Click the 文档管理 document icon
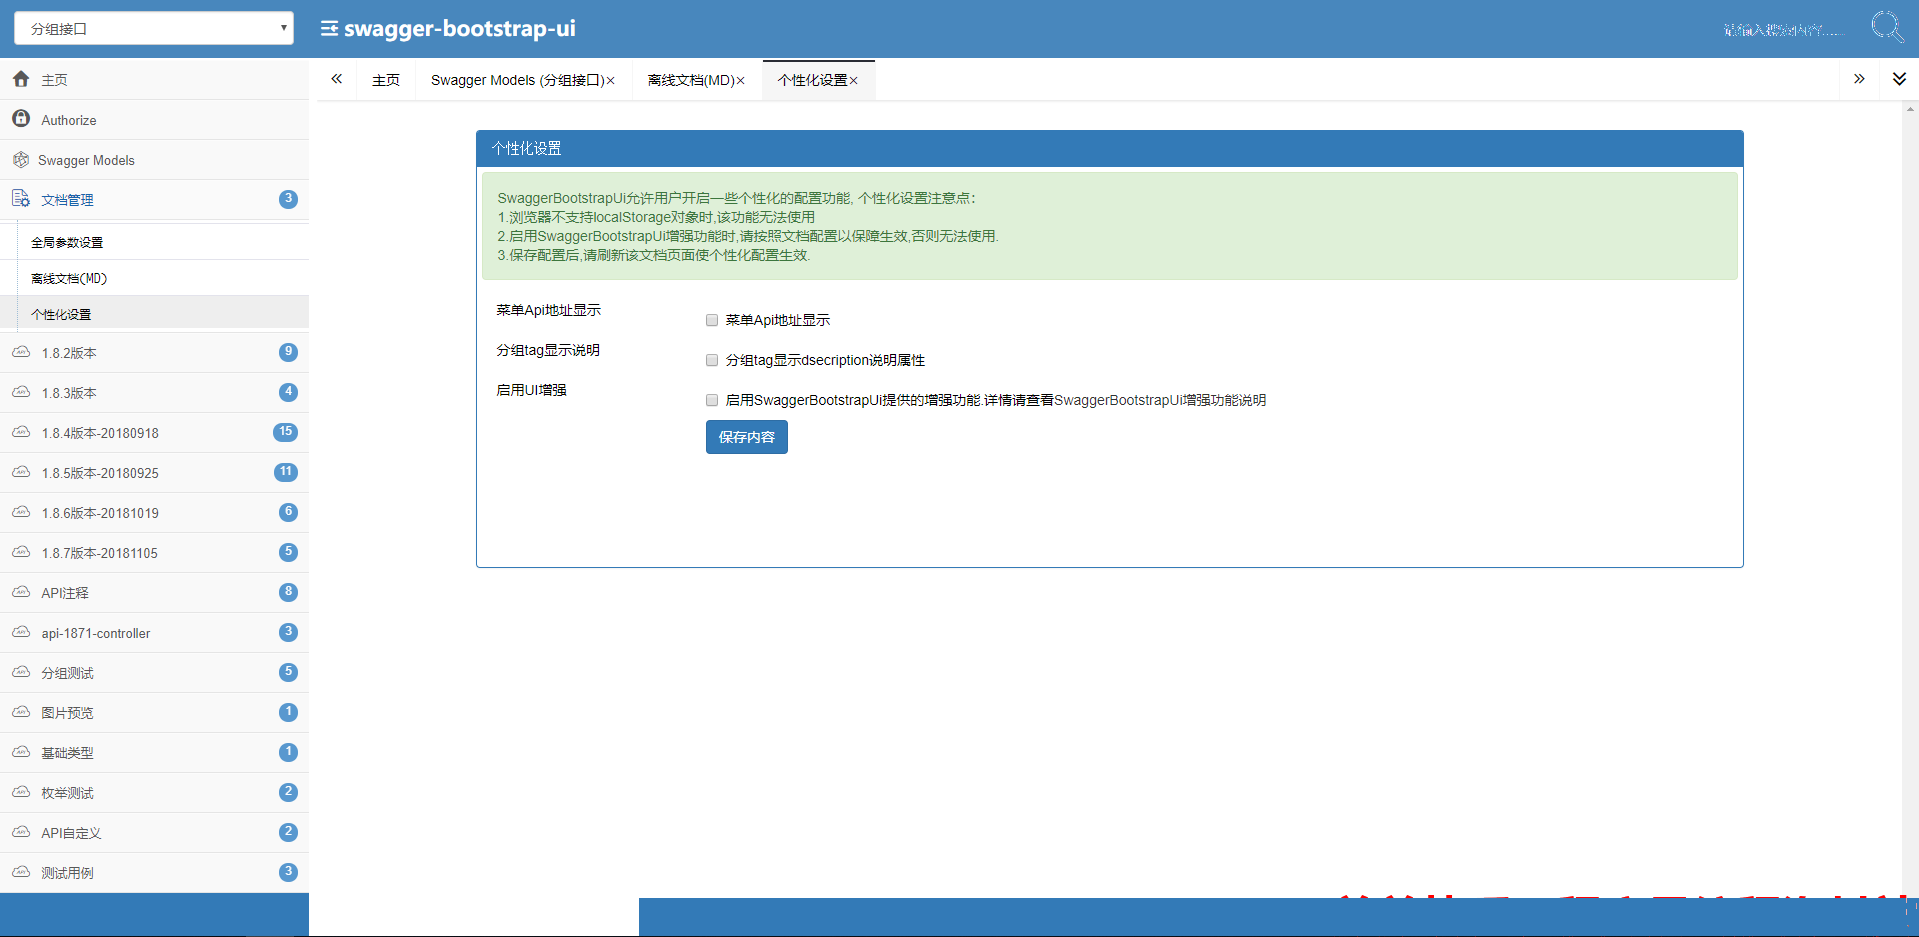The image size is (1919, 937). pos(21,198)
